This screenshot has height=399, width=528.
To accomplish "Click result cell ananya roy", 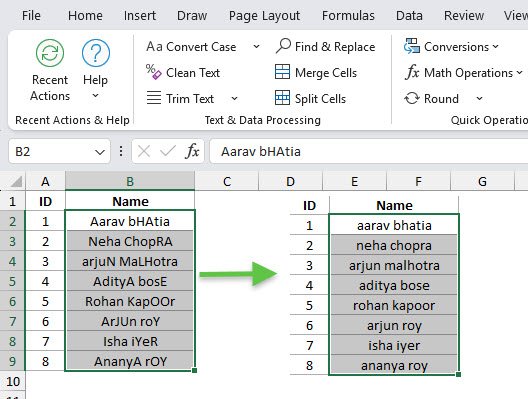I will (x=394, y=365).
